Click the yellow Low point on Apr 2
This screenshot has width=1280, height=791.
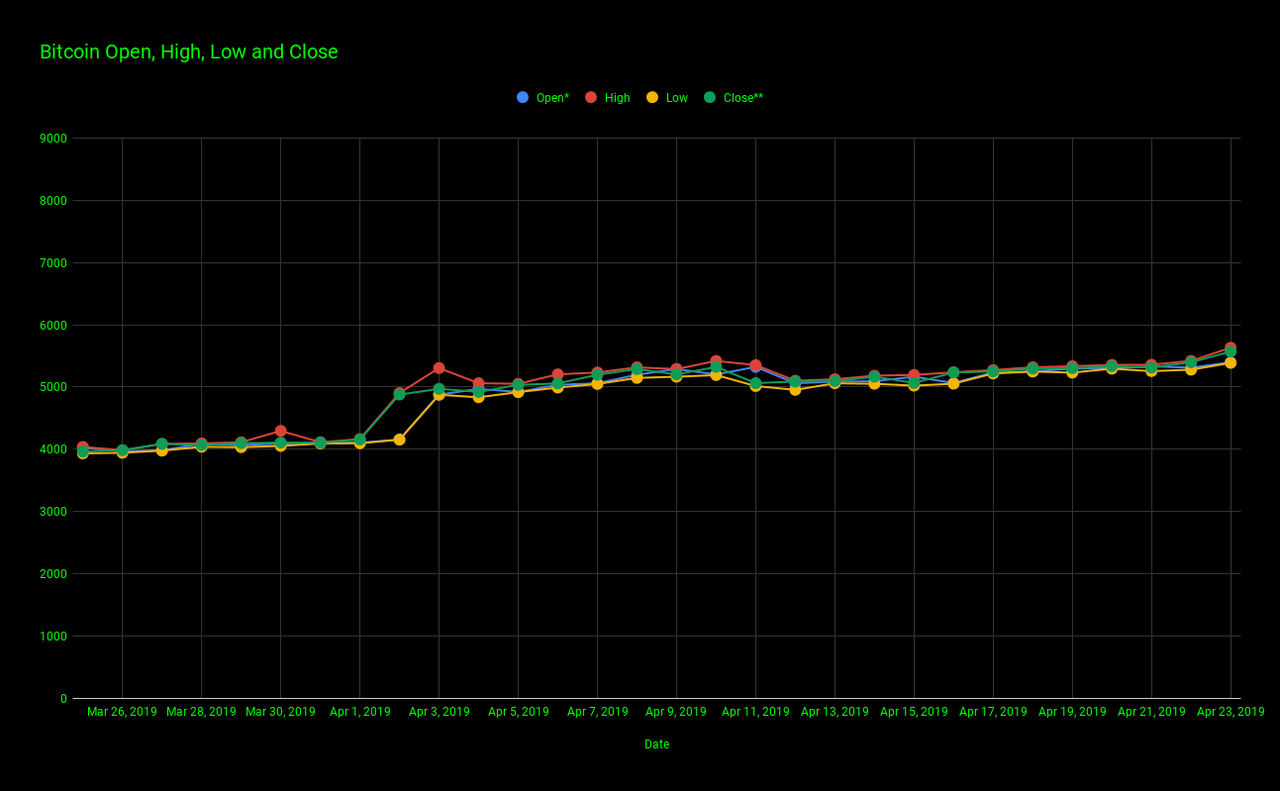tap(399, 440)
